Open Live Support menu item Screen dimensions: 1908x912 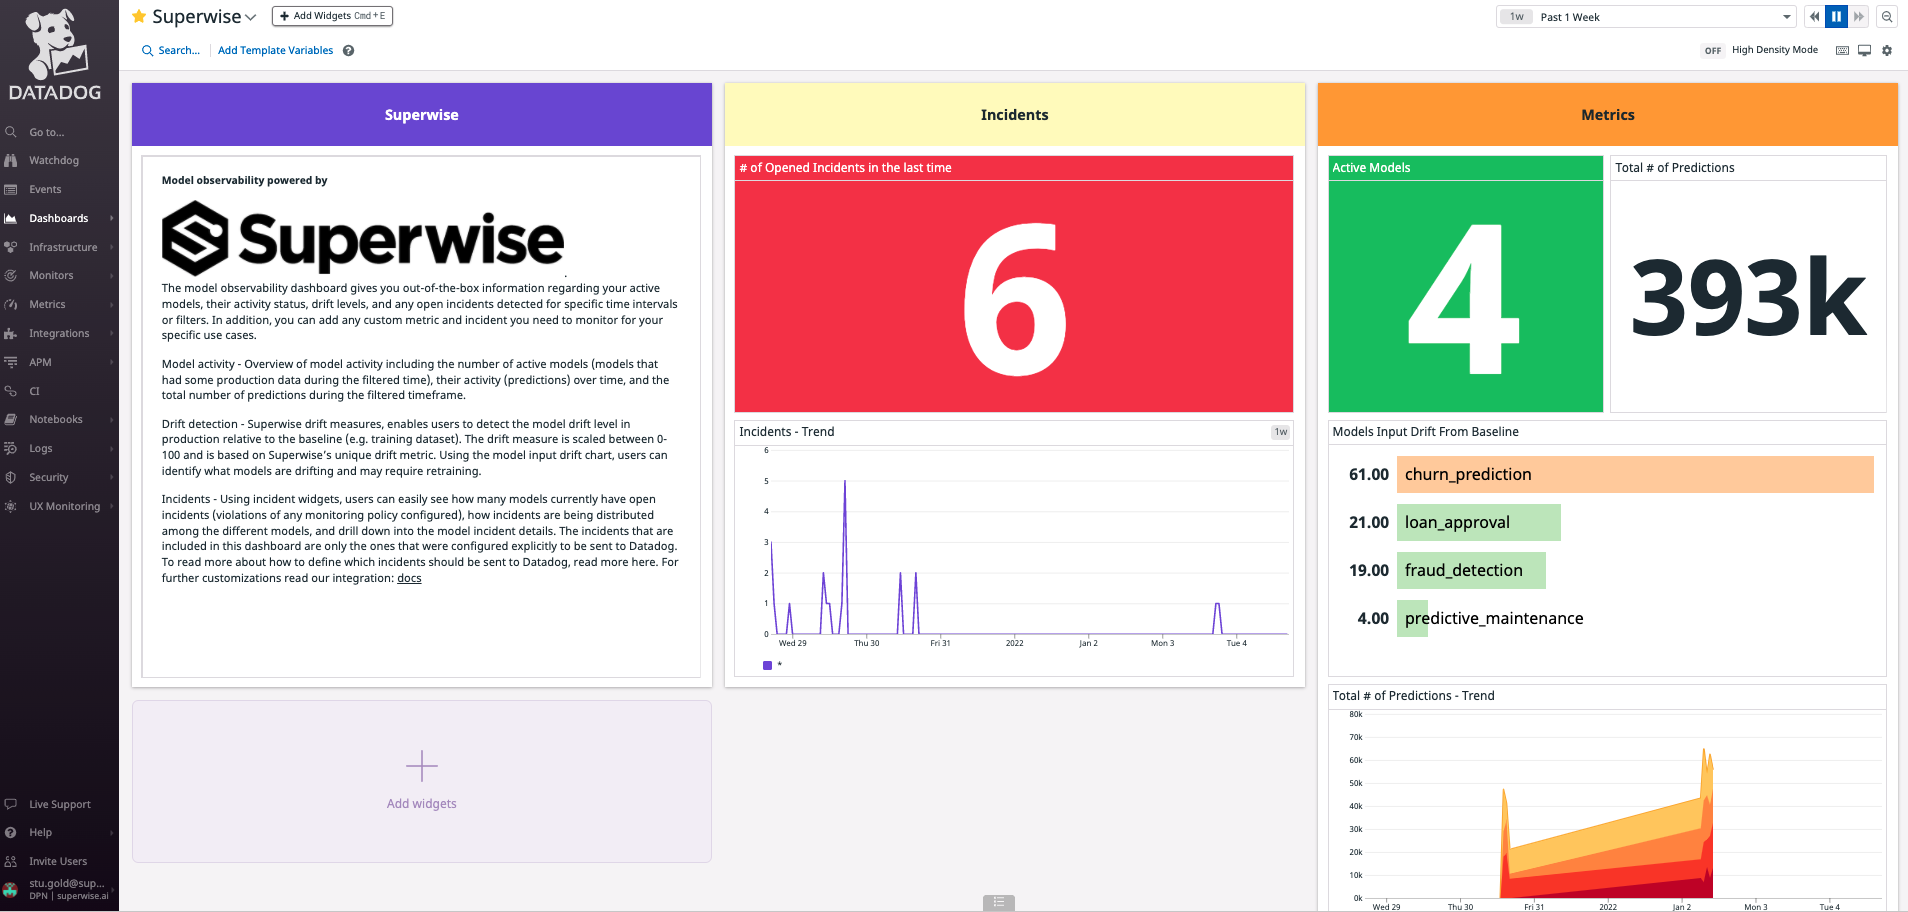click(x=59, y=804)
